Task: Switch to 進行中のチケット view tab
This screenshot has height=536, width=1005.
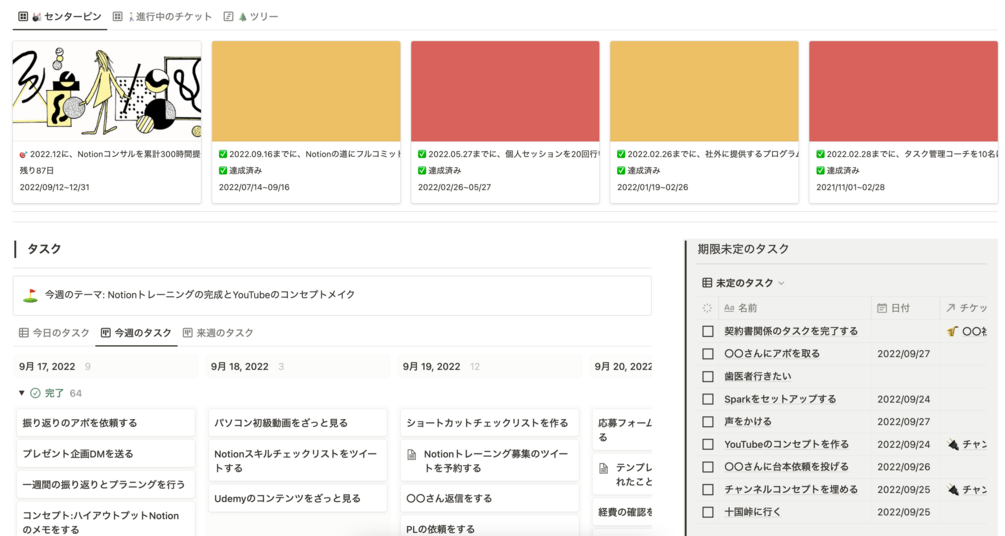Action: [162, 17]
